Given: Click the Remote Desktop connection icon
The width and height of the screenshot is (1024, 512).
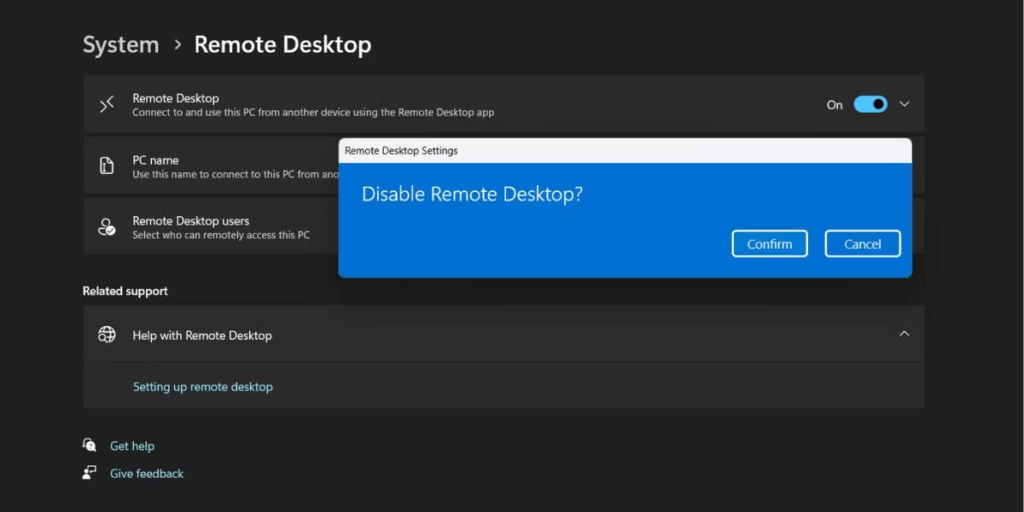Looking at the screenshot, I should click(x=107, y=105).
